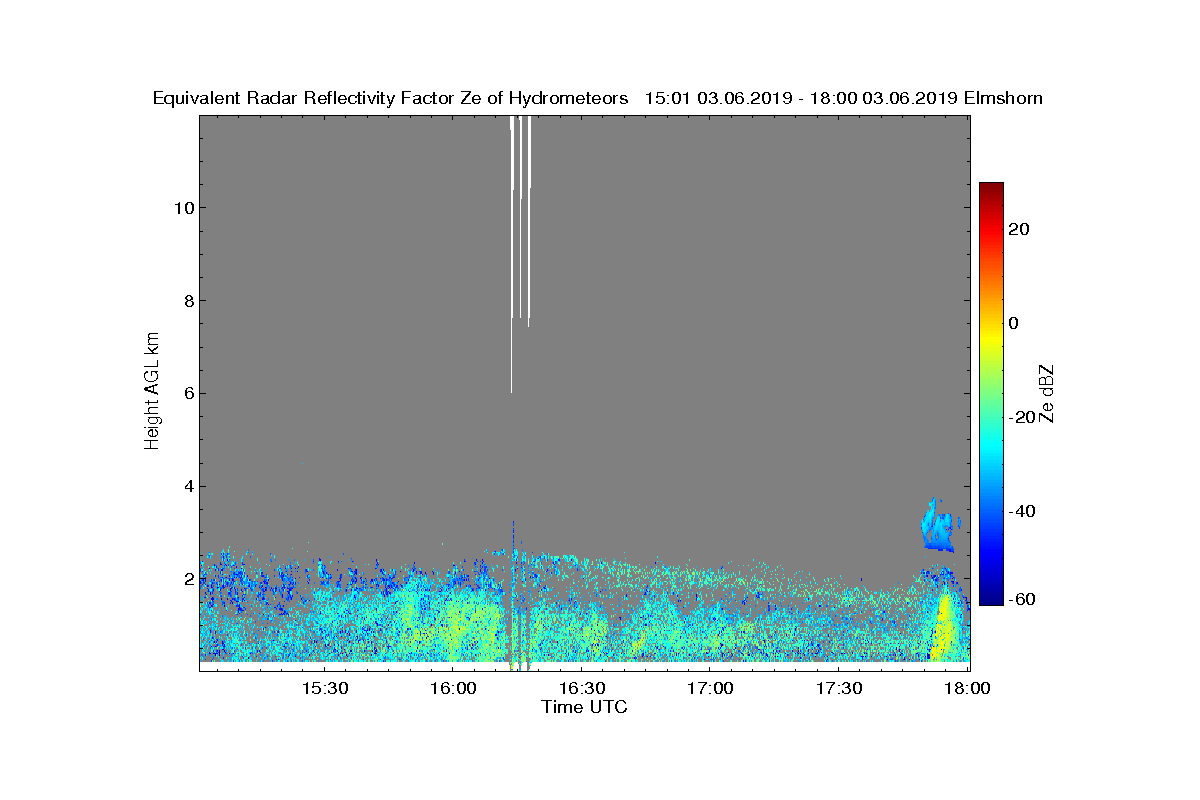
Task: Click the 8 km height tick label
Action: 188,301
